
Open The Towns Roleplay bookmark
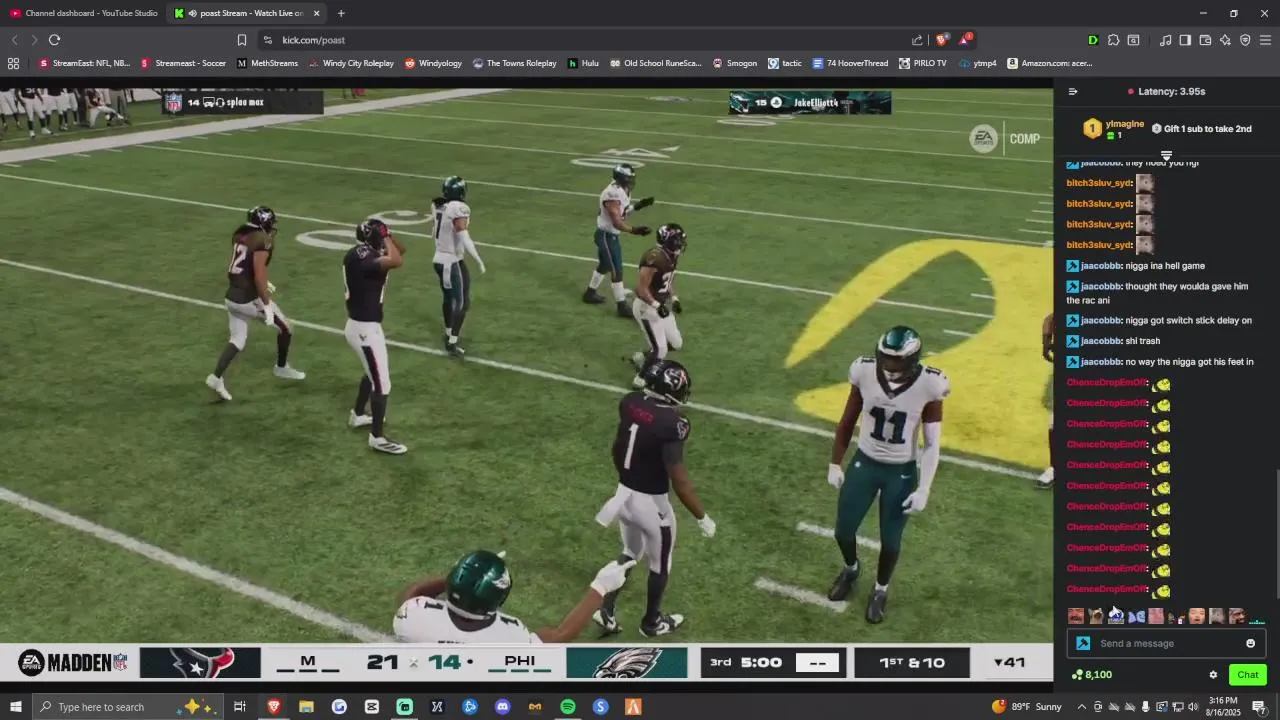pos(514,63)
